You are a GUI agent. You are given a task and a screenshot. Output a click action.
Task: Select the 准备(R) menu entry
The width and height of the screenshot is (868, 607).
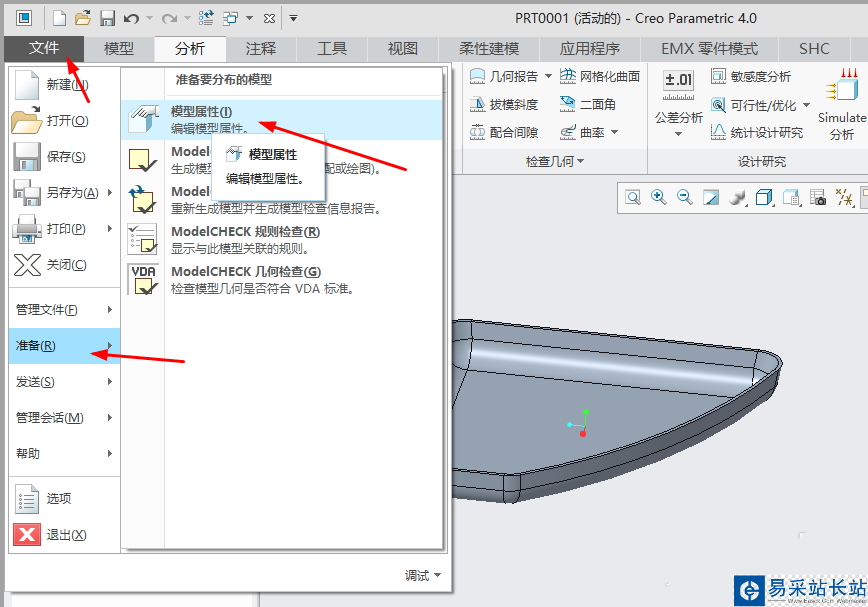point(64,346)
